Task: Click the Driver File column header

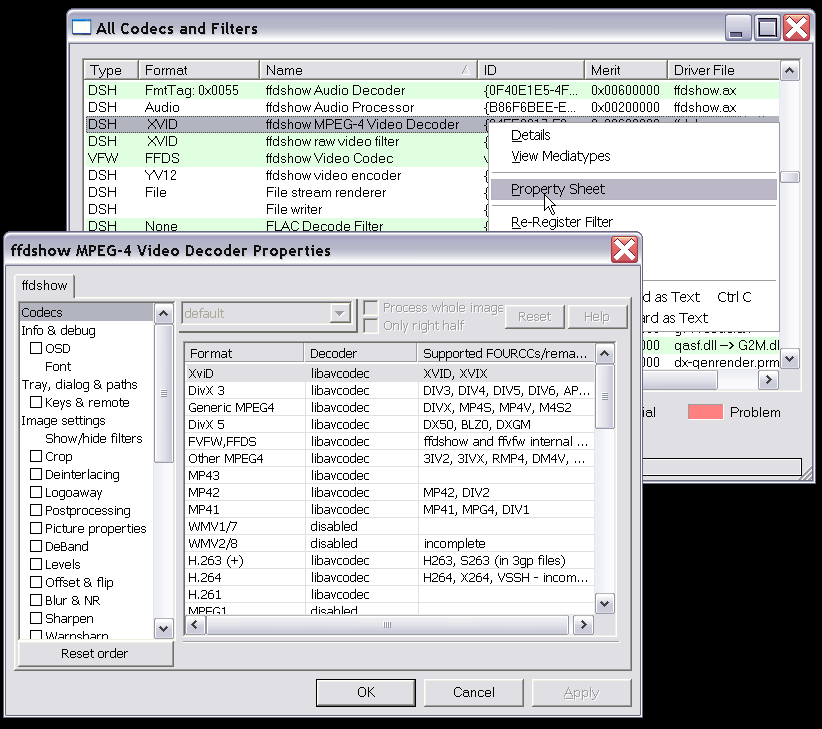Action: point(723,70)
